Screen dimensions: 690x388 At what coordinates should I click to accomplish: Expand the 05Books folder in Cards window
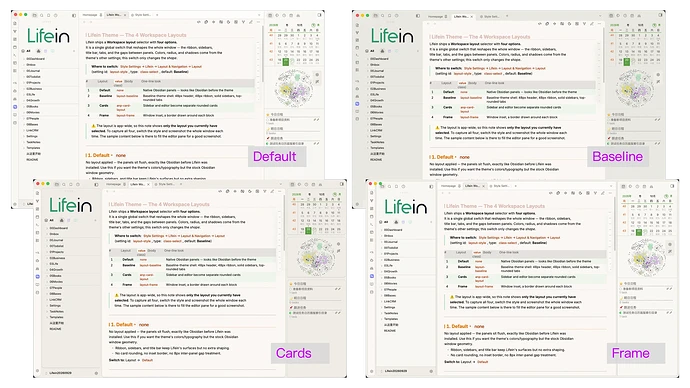pyautogui.click(x=55, y=276)
